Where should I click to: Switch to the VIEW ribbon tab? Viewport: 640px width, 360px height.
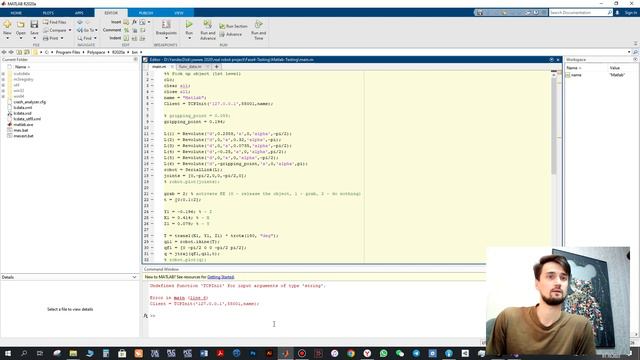179,13
